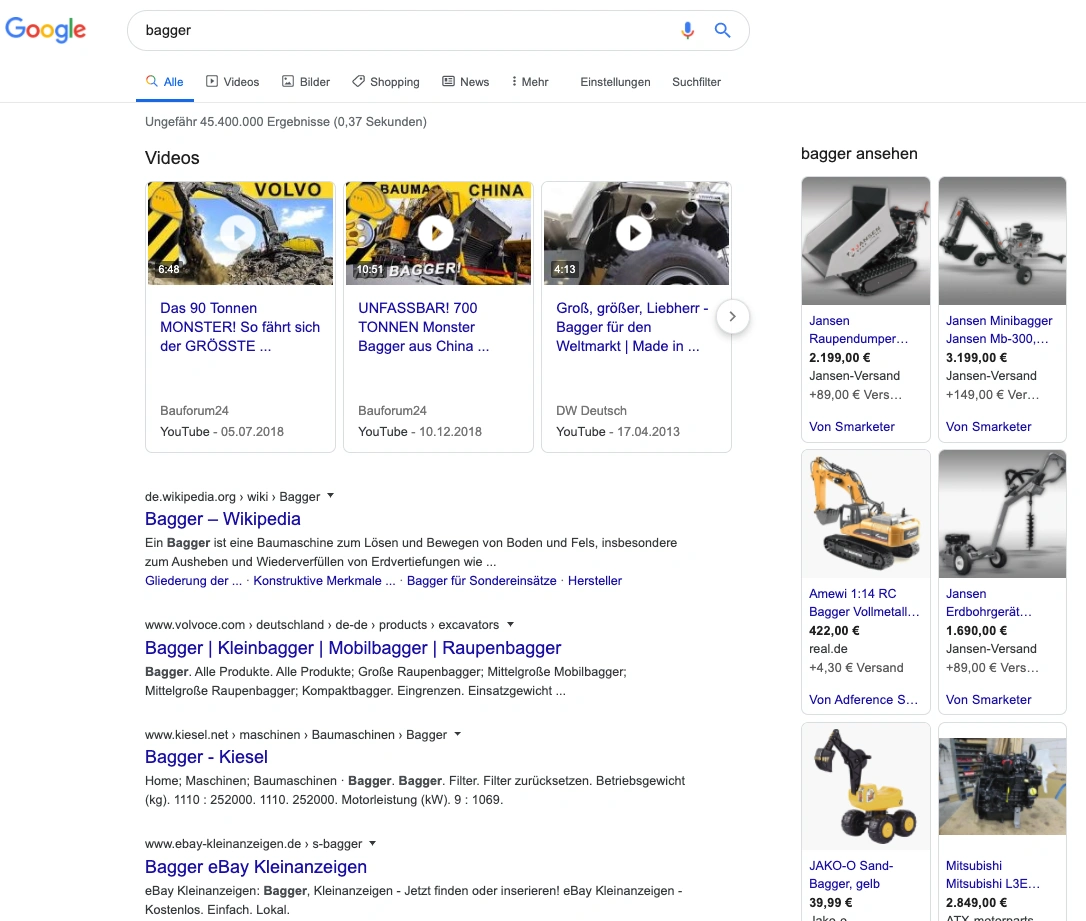Image resolution: width=1086 pixels, height=921 pixels.
Task: Open the Mehr three-dot menu
Action: pos(529,81)
